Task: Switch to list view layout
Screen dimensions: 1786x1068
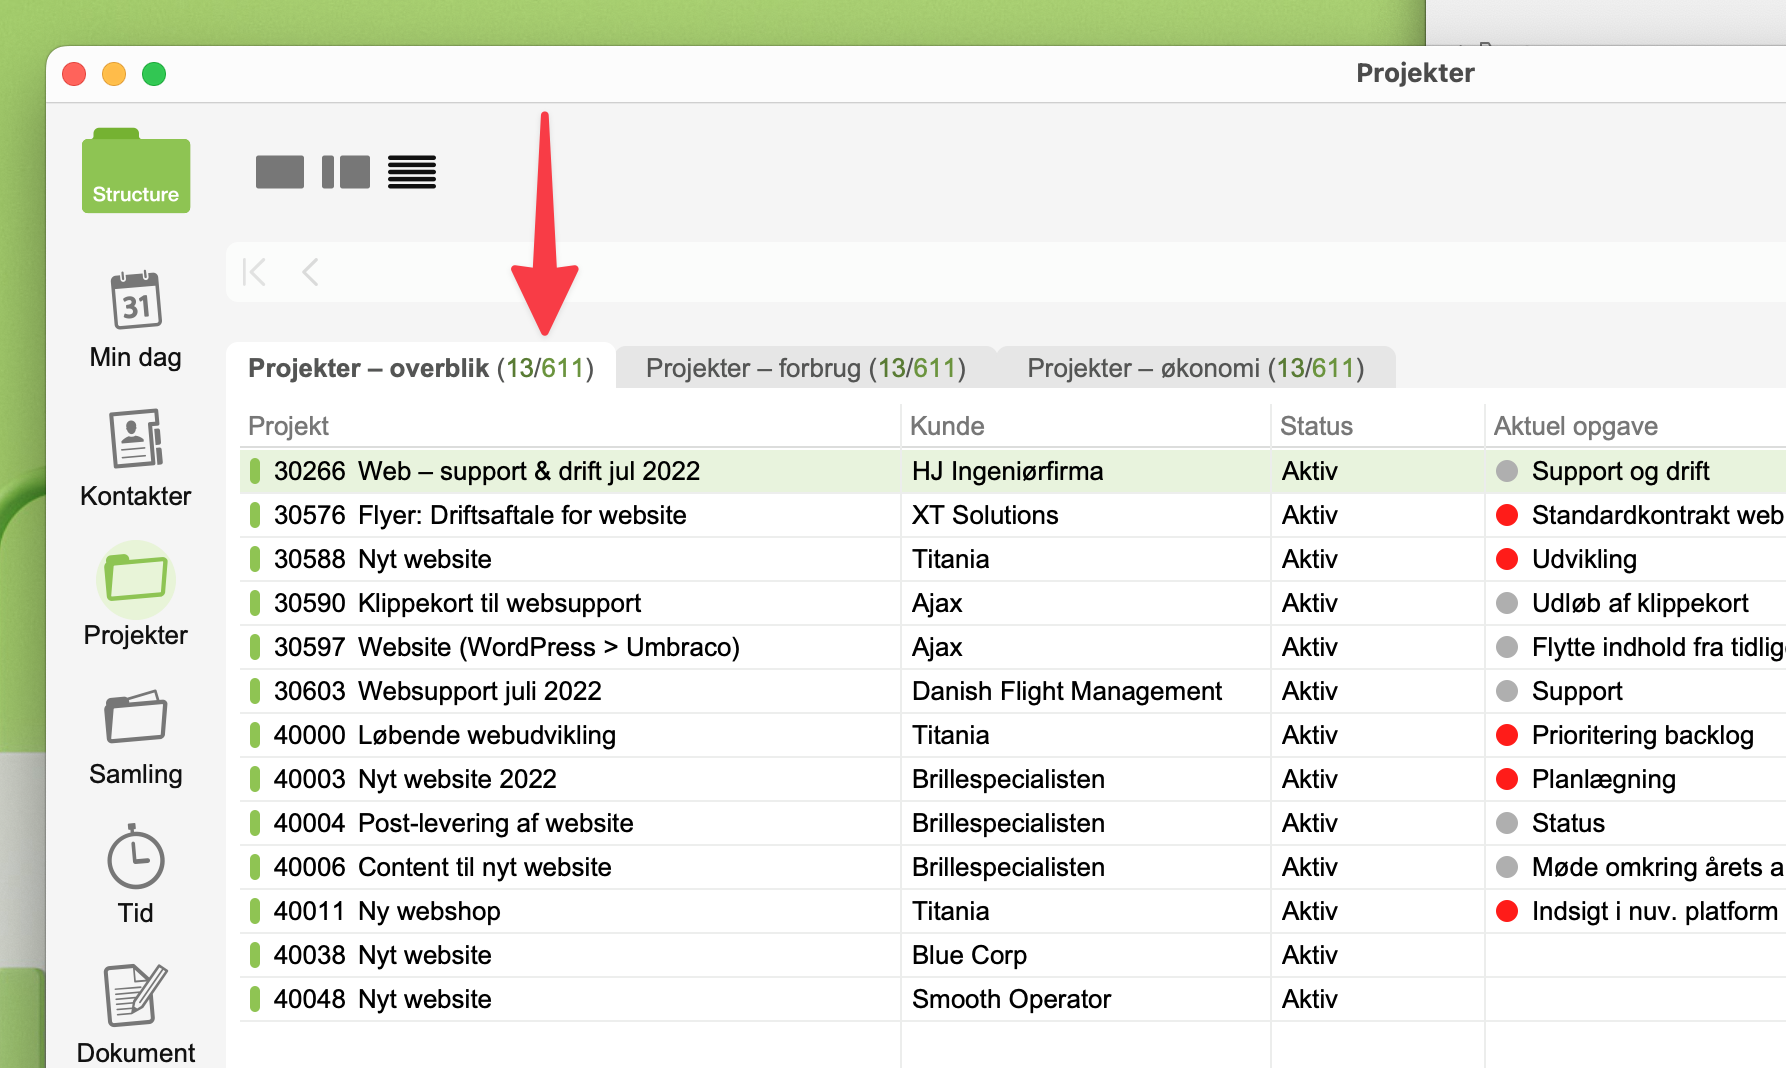Action: (x=412, y=172)
